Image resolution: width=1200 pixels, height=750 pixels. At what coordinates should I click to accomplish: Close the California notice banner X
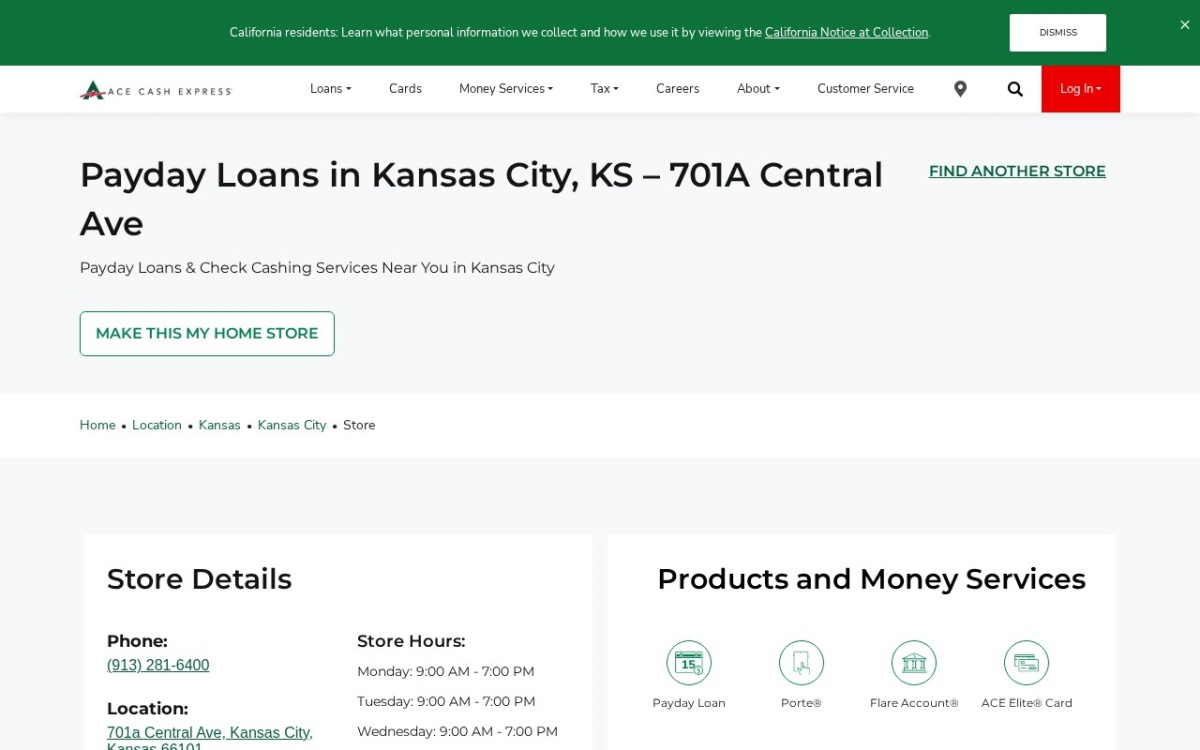point(1185,25)
